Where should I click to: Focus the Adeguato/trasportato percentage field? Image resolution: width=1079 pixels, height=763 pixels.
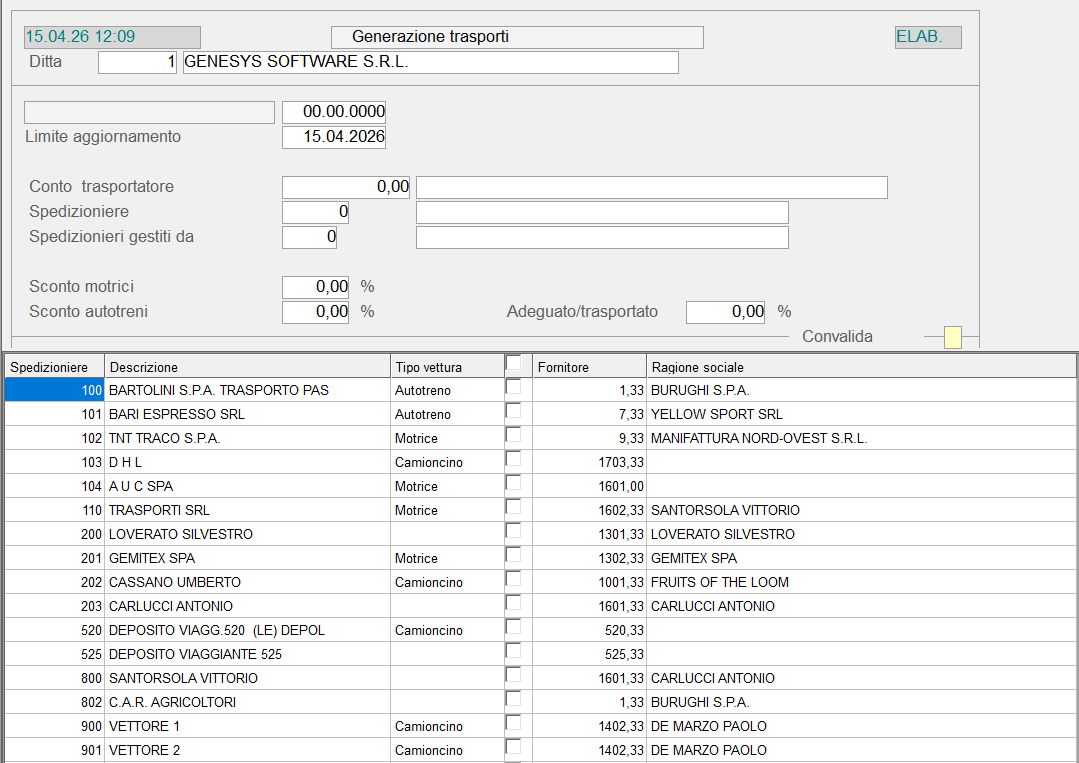(x=726, y=312)
